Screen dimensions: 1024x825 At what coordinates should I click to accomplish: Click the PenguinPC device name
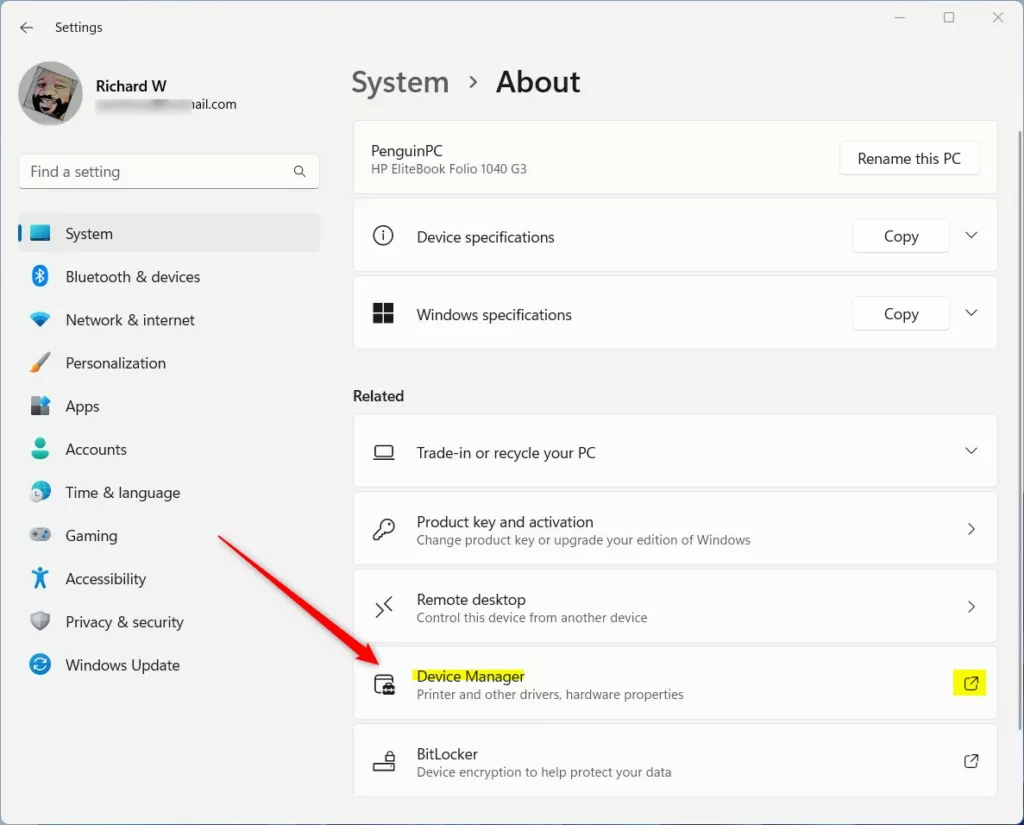pyautogui.click(x=407, y=151)
